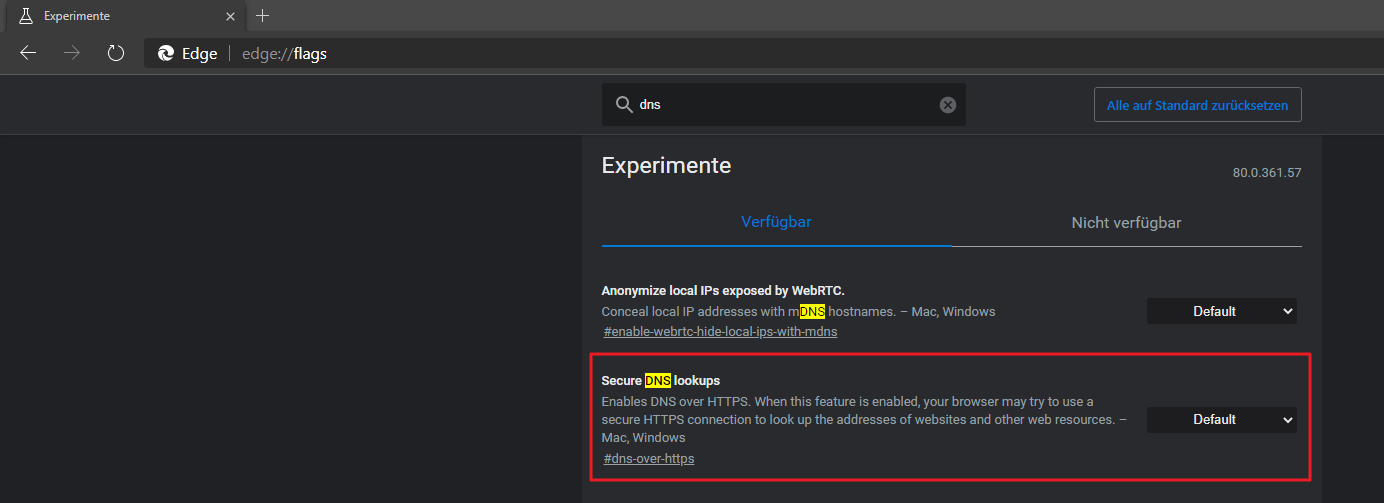Clear the dns search with the X icon
Image resolution: width=1384 pixels, height=503 pixels.
(948, 105)
